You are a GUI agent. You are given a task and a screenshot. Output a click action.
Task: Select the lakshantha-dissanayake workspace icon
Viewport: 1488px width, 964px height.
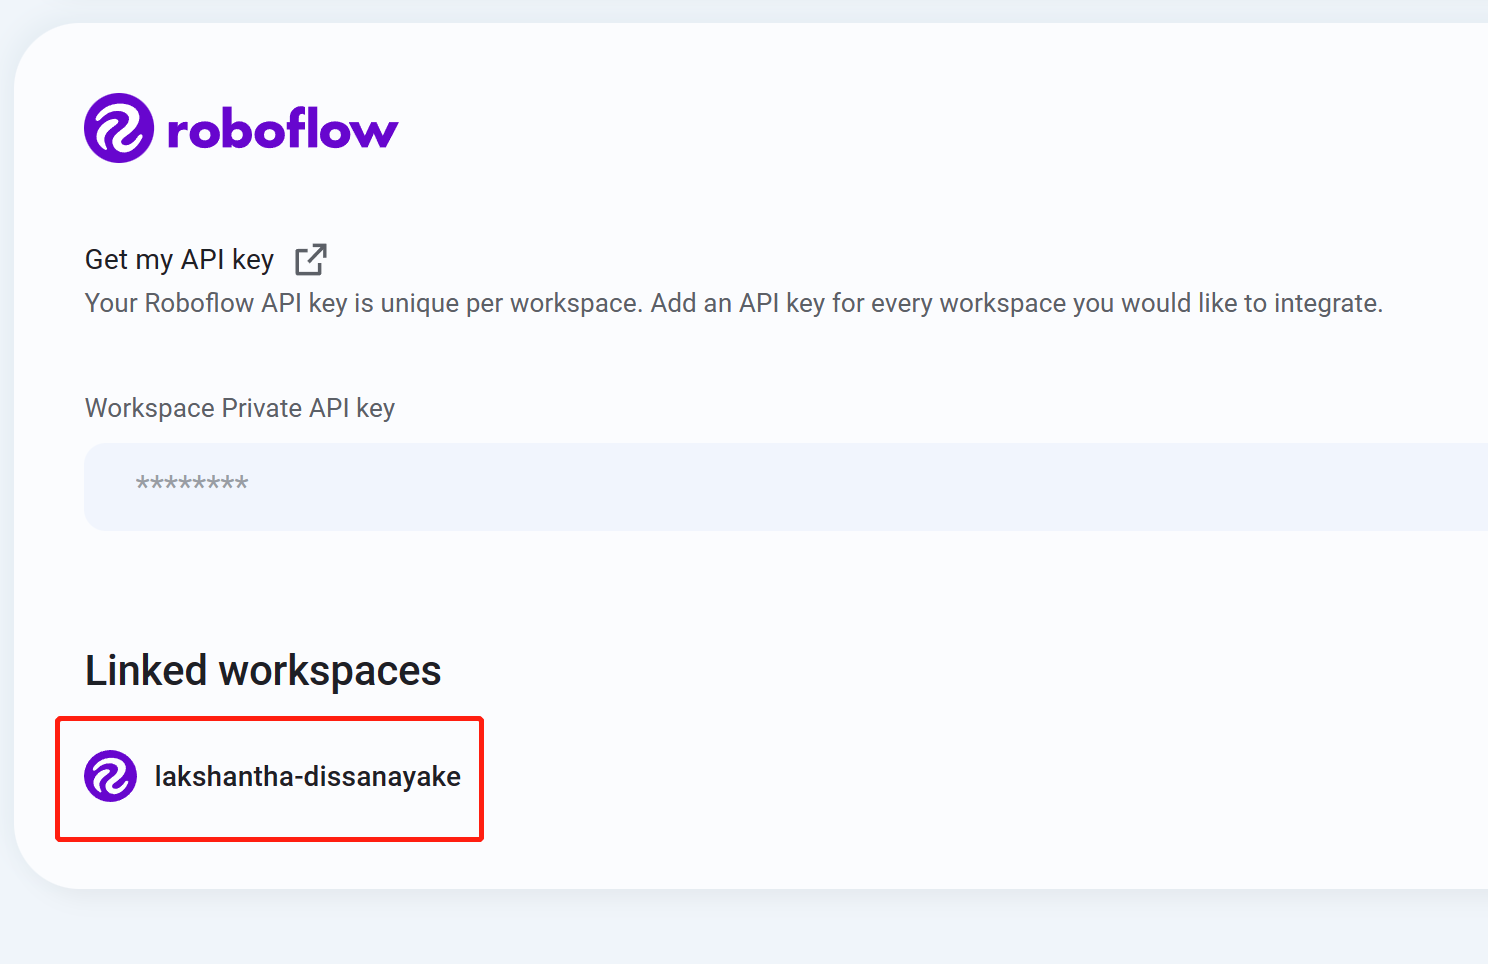point(110,776)
